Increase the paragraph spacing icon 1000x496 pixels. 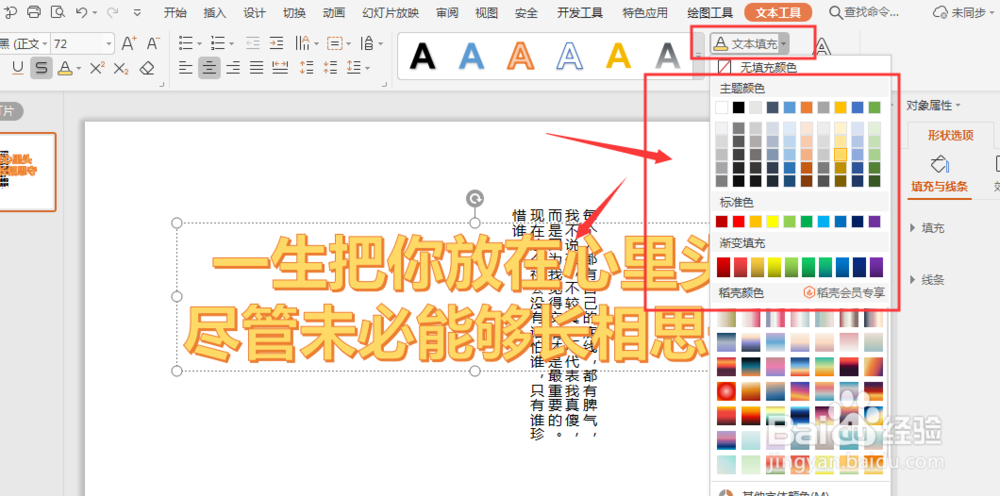pyautogui.click(x=307, y=68)
